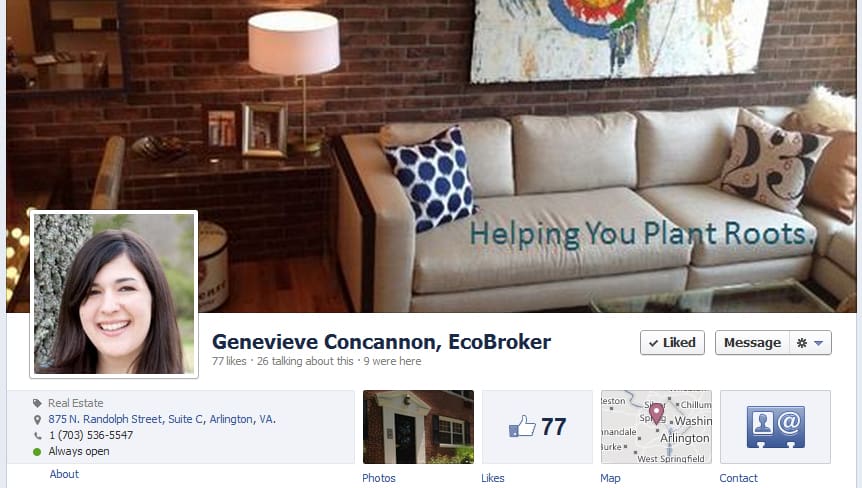Screen dimensions: 862x488
Task: Open the Photos tab label
Action: [379, 478]
